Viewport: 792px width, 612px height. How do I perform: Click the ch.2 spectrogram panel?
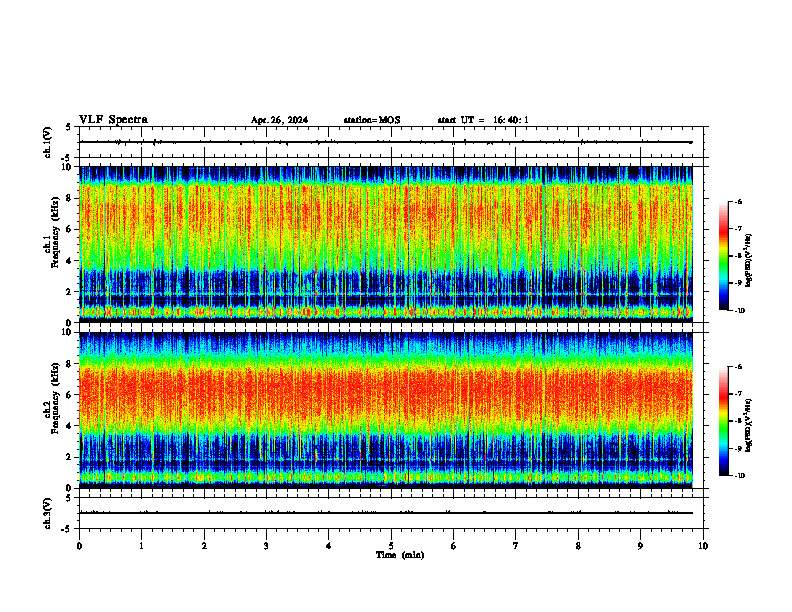[x=386, y=410]
